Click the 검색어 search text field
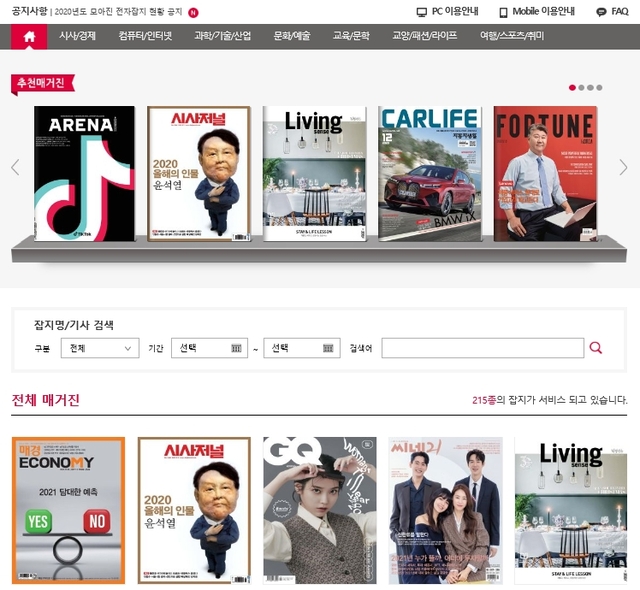Image resolution: width=640 pixels, height=590 pixels. pyautogui.click(x=482, y=348)
